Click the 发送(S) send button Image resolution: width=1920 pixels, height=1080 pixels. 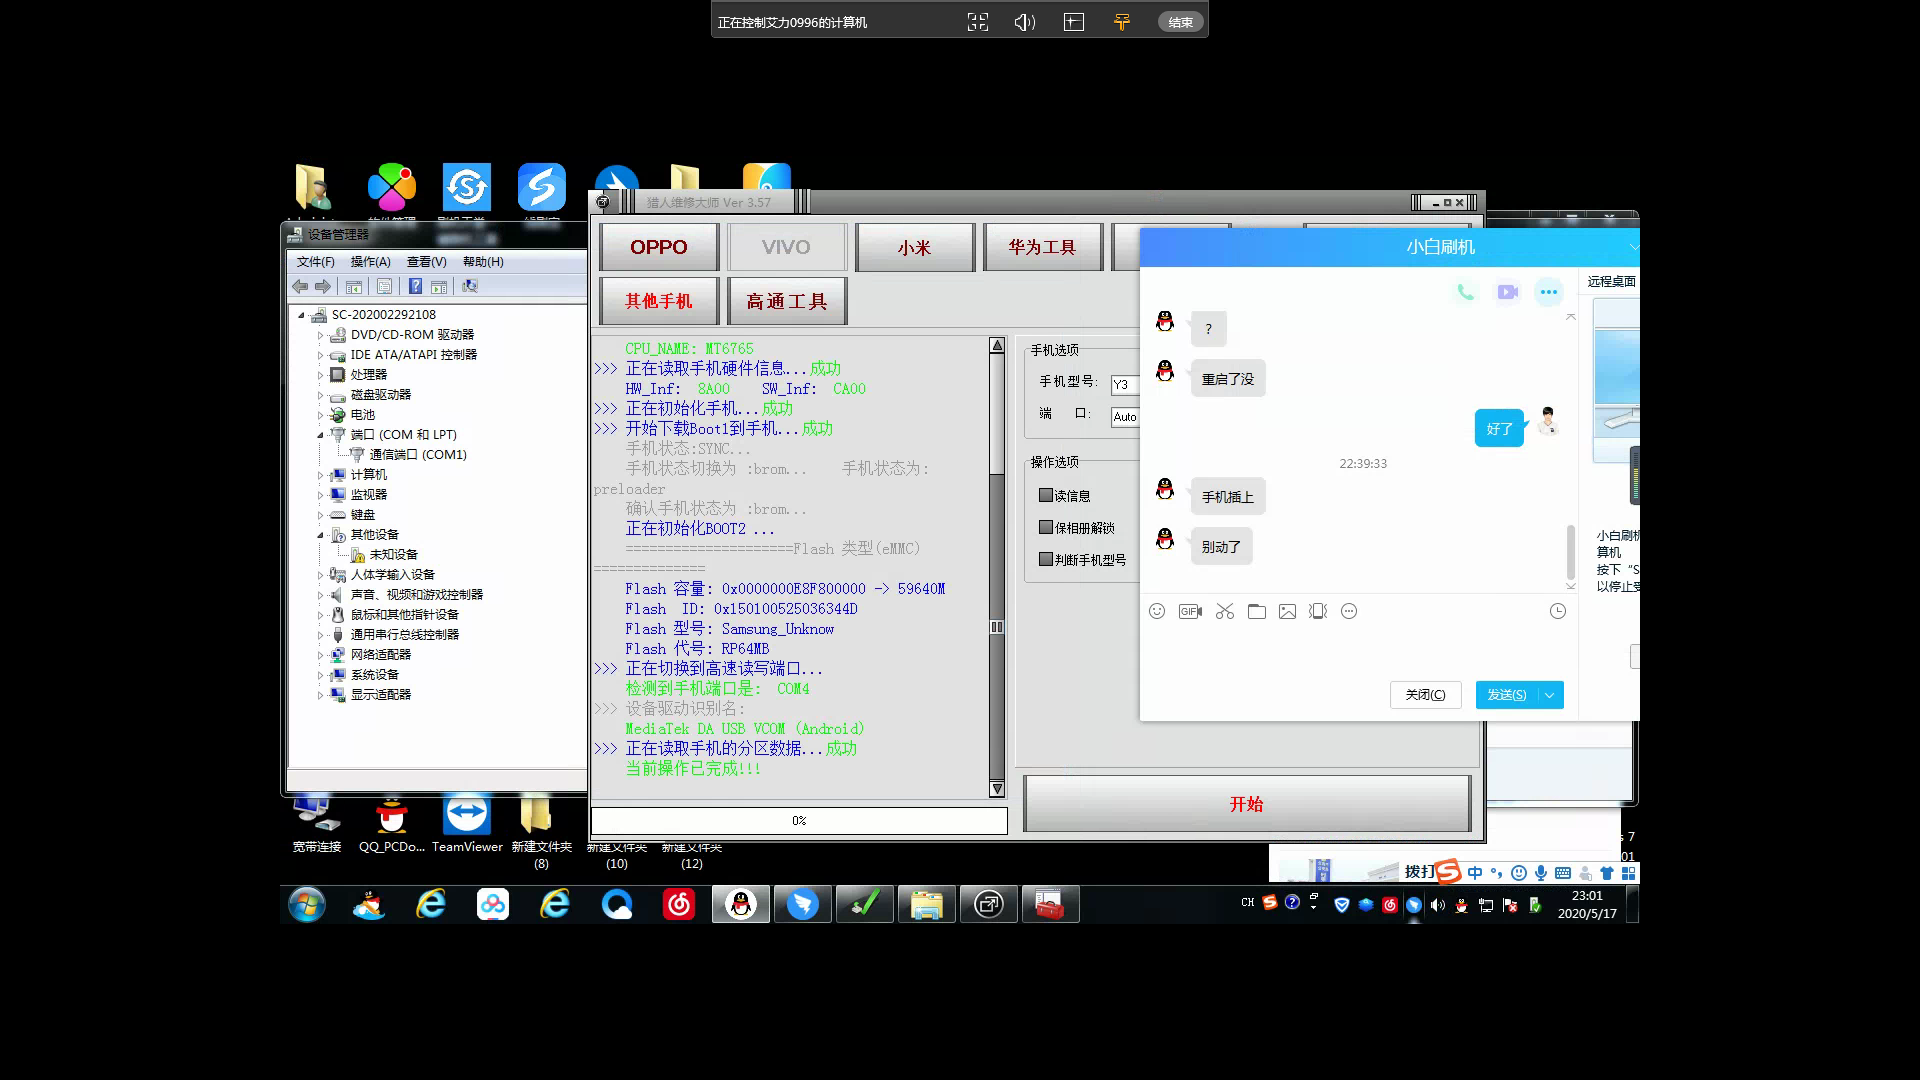tap(1507, 695)
